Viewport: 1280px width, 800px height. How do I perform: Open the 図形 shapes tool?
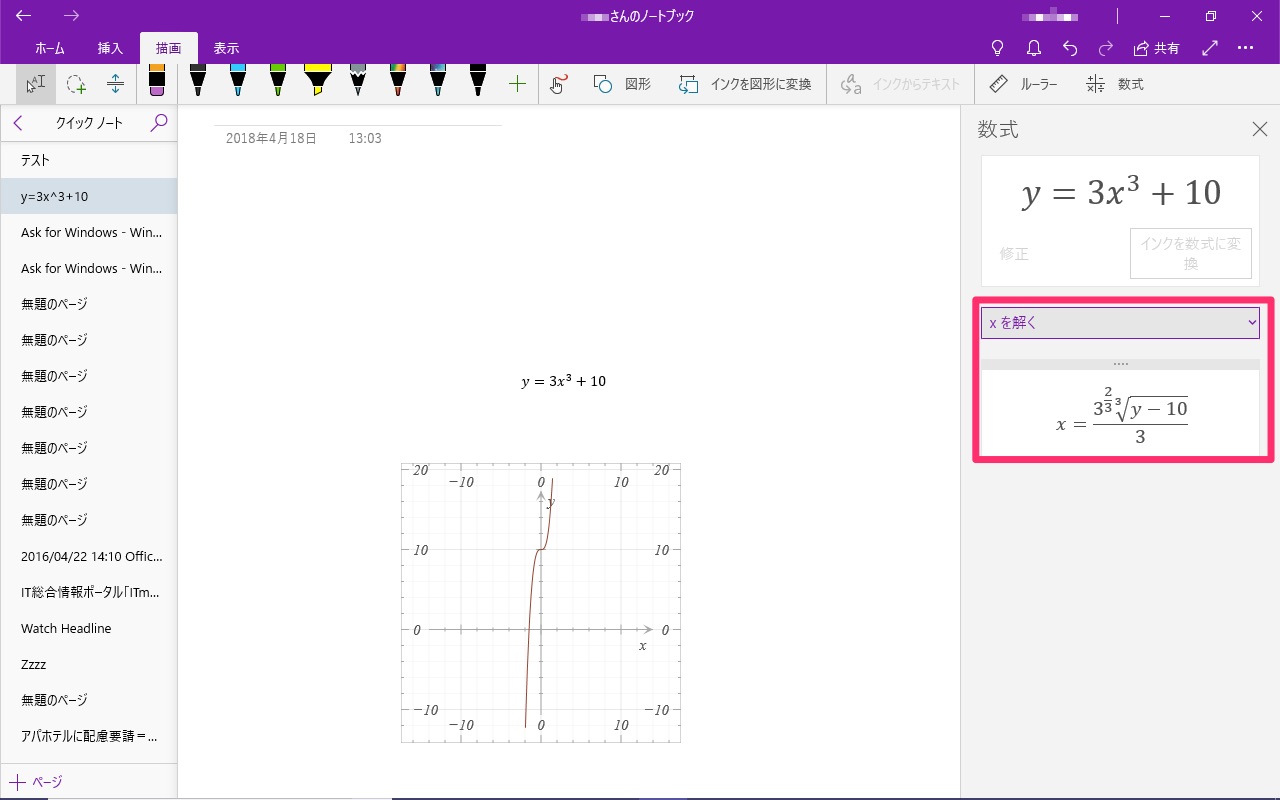(622, 84)
